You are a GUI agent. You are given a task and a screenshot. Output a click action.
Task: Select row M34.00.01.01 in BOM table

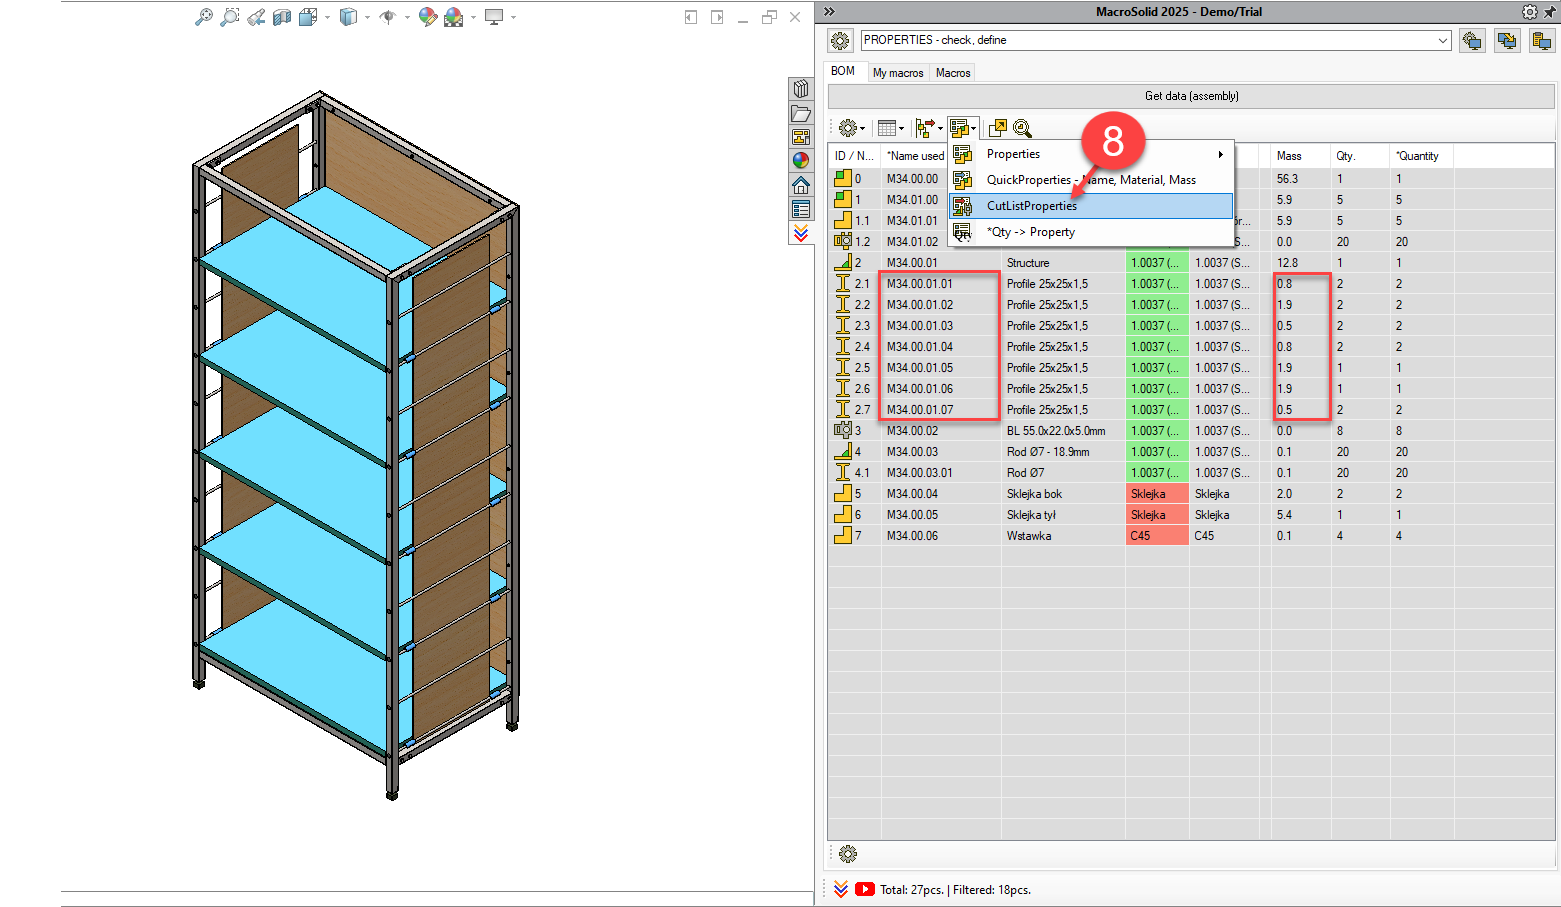tap(1191, 284)
